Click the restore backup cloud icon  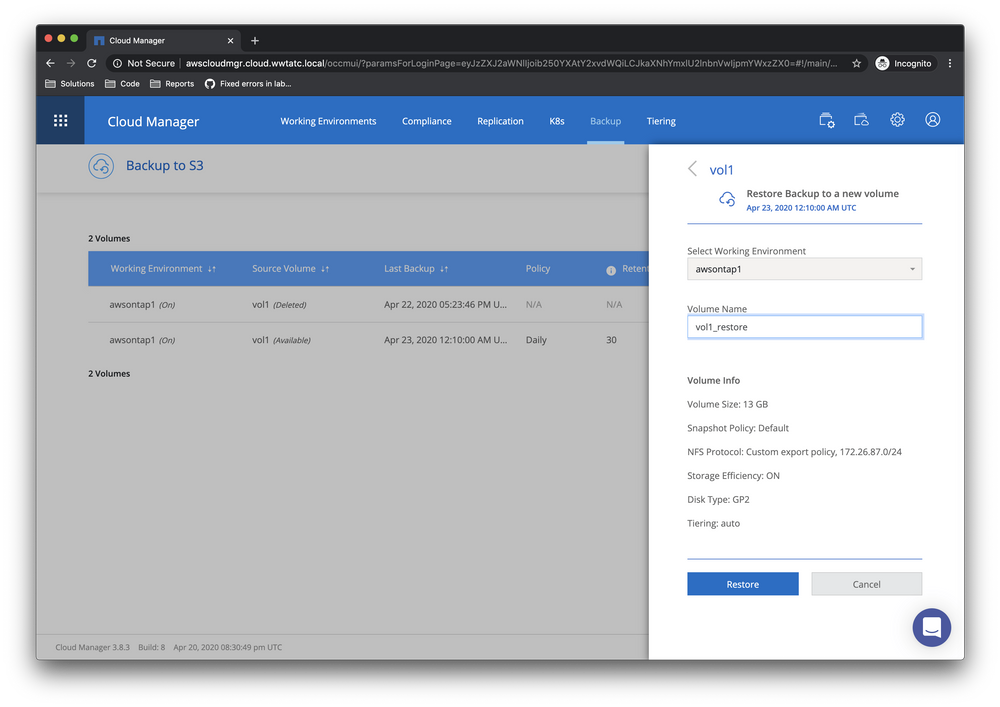[727, 200]
